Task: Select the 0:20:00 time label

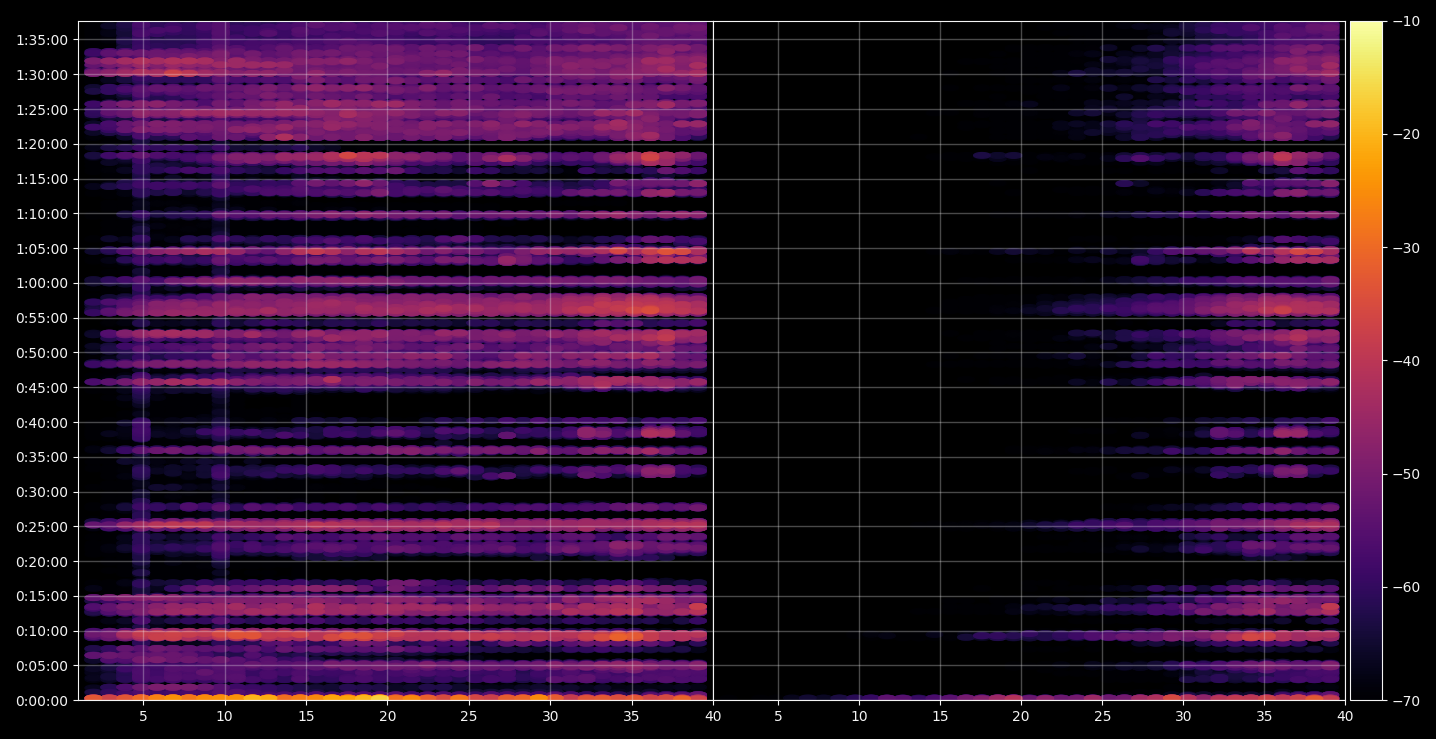Action: pyautogui.click(x=42, y=562)
